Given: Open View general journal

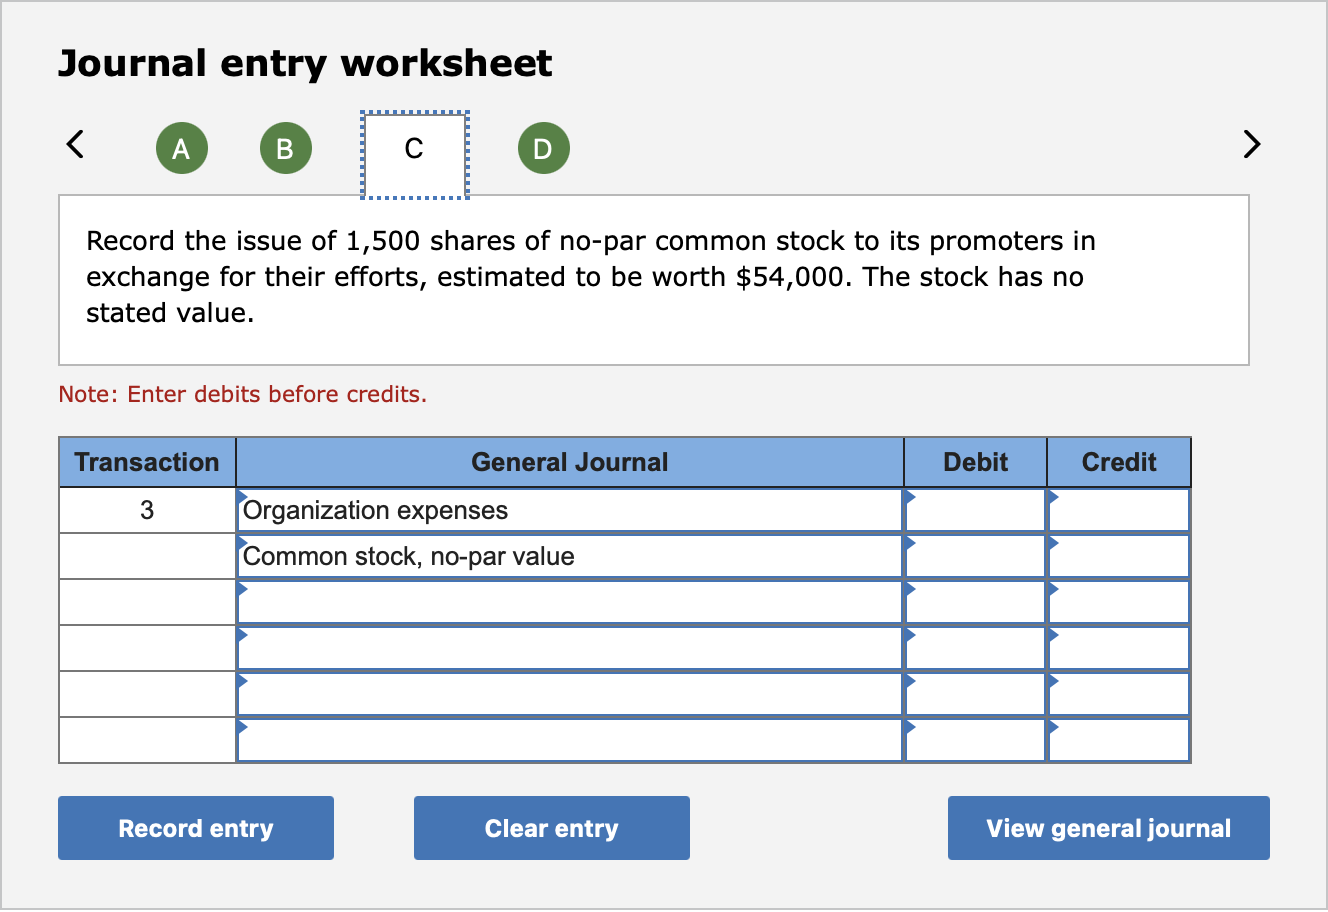Looking at the screenshot, I should [x=1109, y=828].
